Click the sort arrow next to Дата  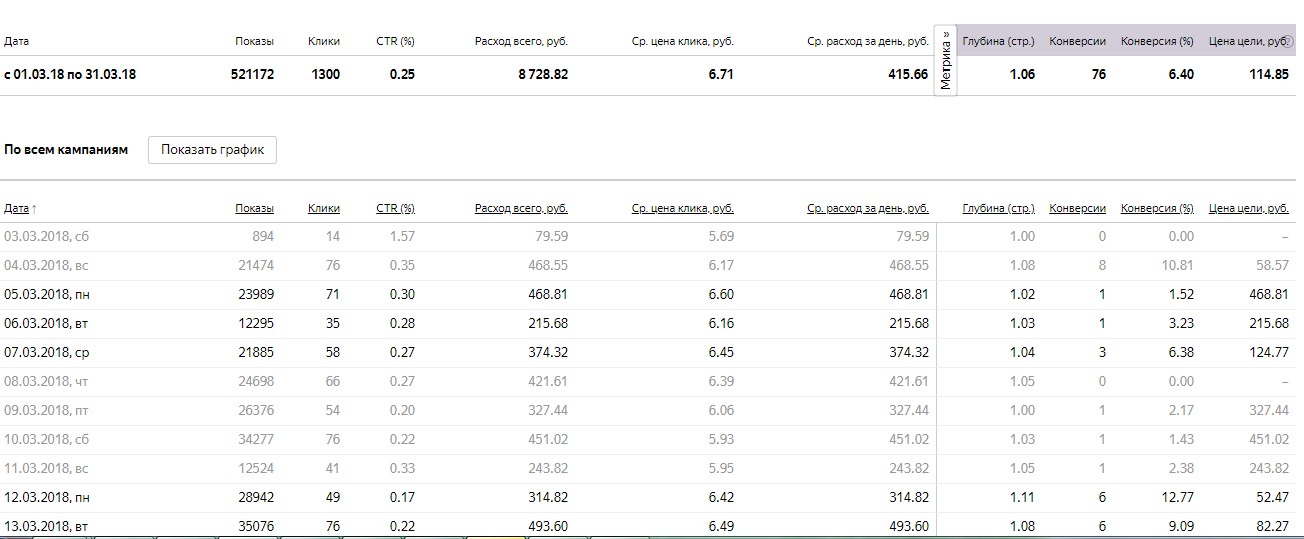point(35,209)
